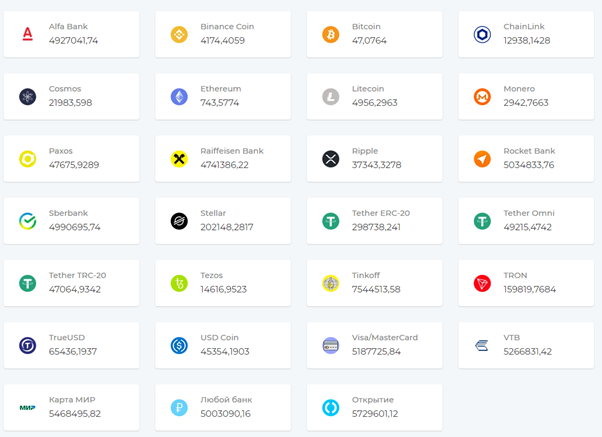Click the TRON value 159819,7684

pyautogui.click(x=530, y=289)
